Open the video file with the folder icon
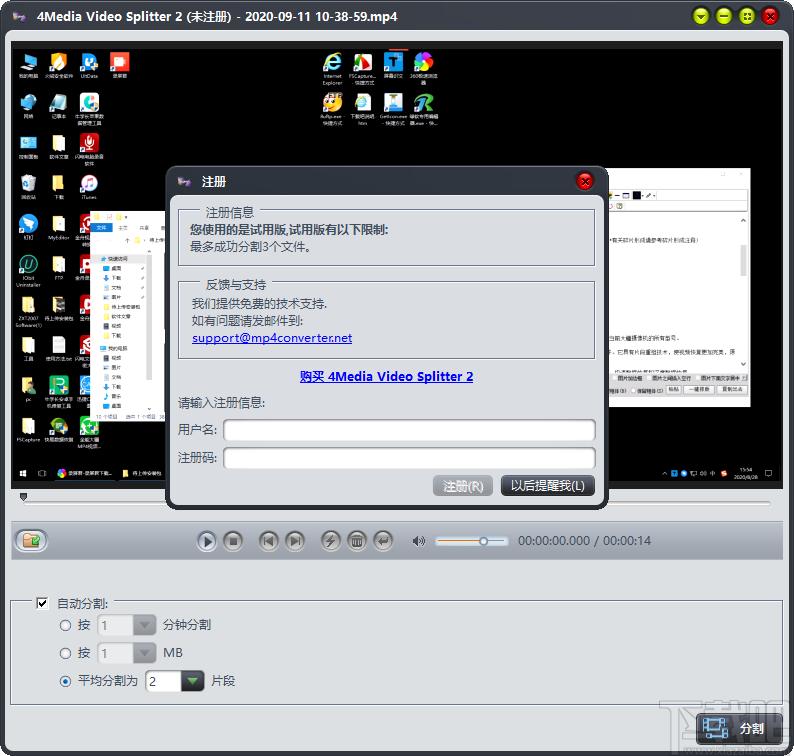The height and width of the screenshot is (756, 794). click(x=31, y=540)
